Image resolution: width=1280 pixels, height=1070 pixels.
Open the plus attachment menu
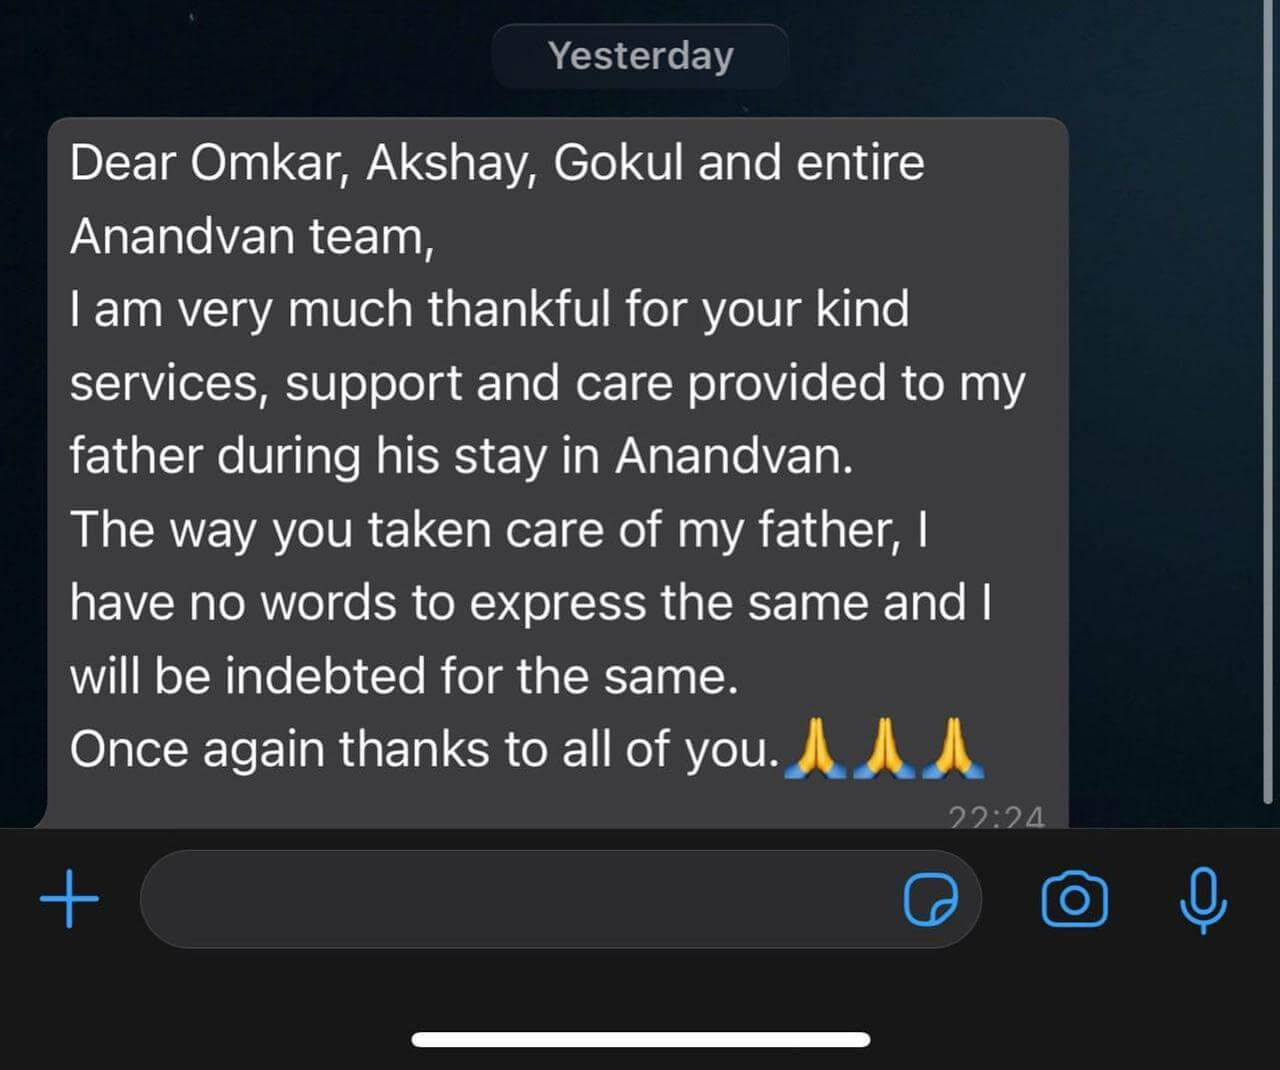[x=69, y=899]
